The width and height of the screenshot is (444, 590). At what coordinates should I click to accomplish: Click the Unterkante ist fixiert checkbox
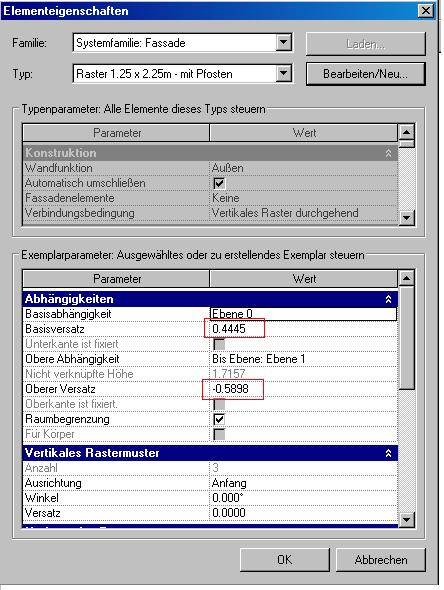(x=219, y=344)
